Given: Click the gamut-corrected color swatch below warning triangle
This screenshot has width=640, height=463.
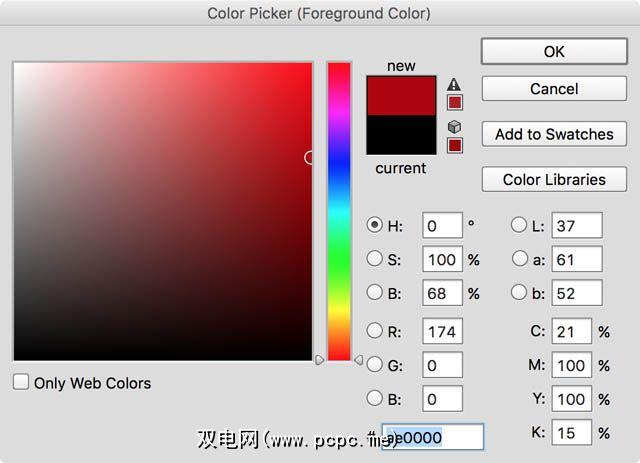Looking at the screenshot, I should [x=454, y=102].
